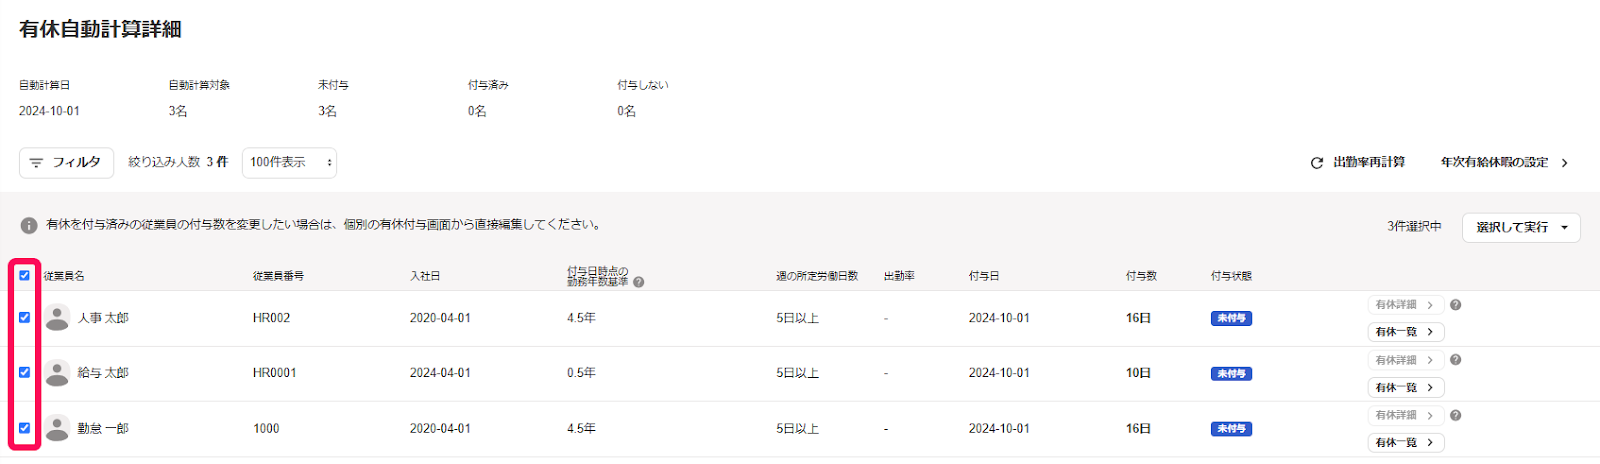The width and height of the screenshot is (1600, 464).
Task: Open the フィルタ filter panel
Action: pos(66,162)
